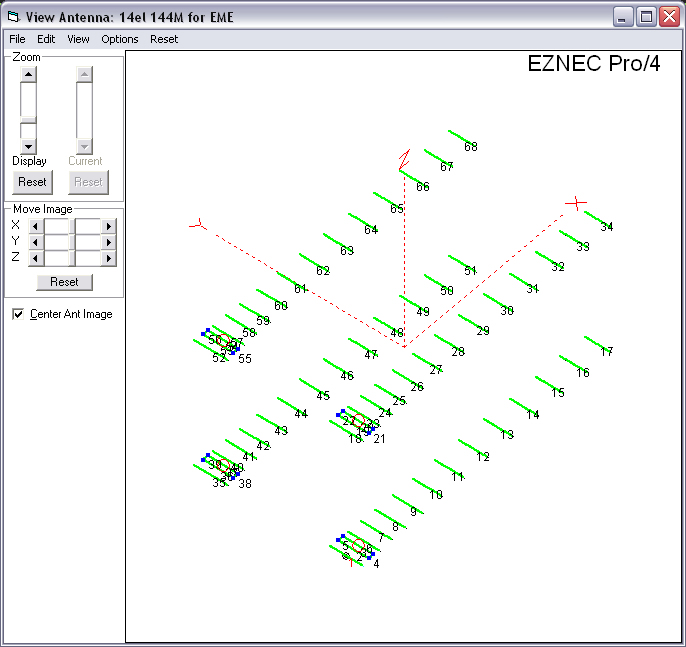Click the red Z axis marker

(x=404, y=160)
